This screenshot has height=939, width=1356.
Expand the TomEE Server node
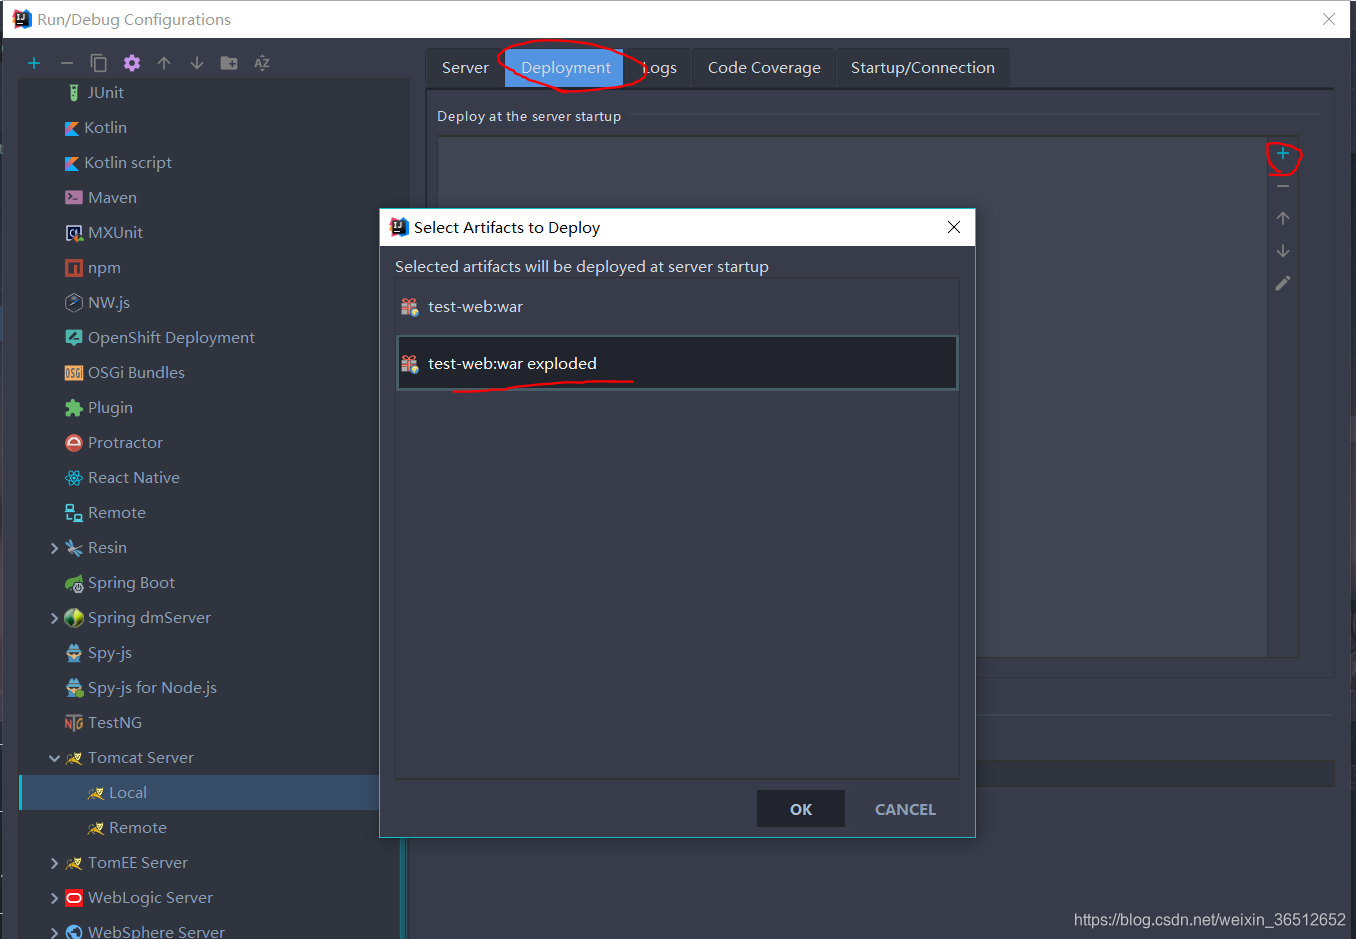point(54,863)
